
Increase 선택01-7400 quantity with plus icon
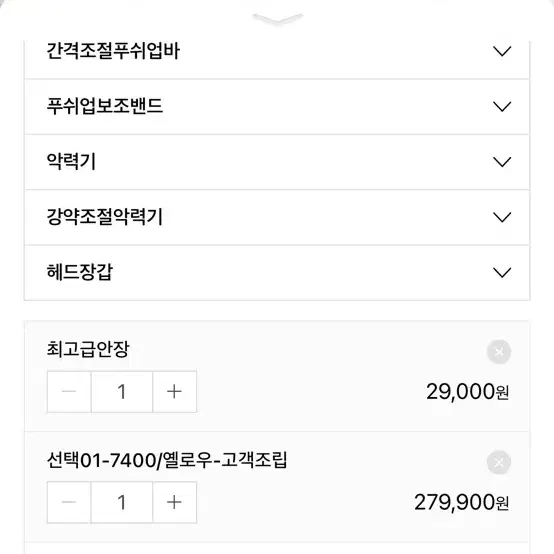click(x=175, y=502)
